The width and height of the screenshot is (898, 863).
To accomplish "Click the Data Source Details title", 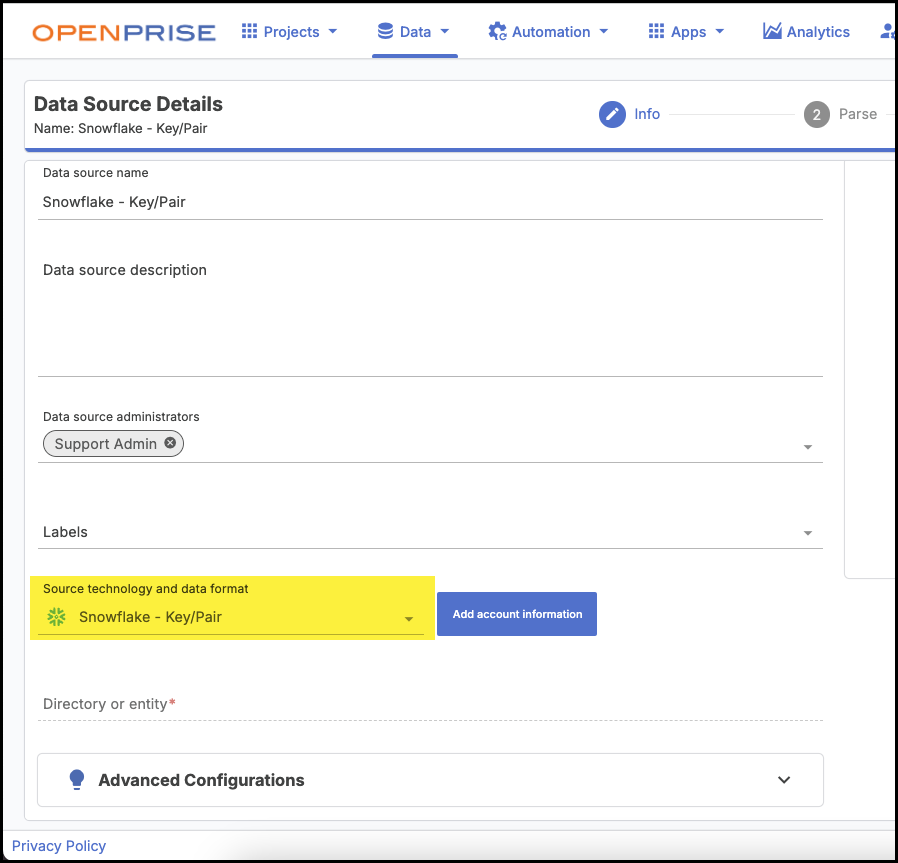I will (128, 104).
